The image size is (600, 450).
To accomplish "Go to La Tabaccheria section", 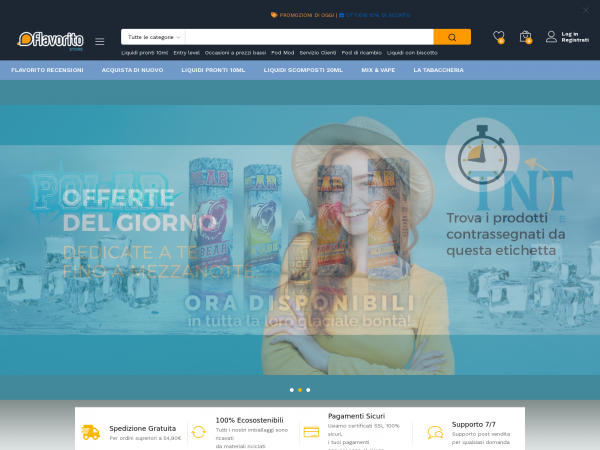I will (438, 70).
